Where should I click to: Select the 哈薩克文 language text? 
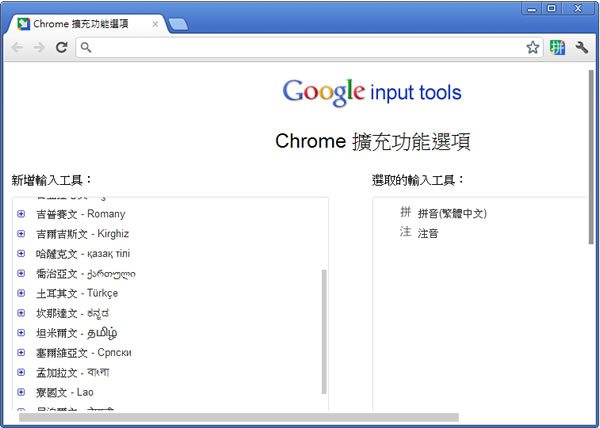click(83, 254)
